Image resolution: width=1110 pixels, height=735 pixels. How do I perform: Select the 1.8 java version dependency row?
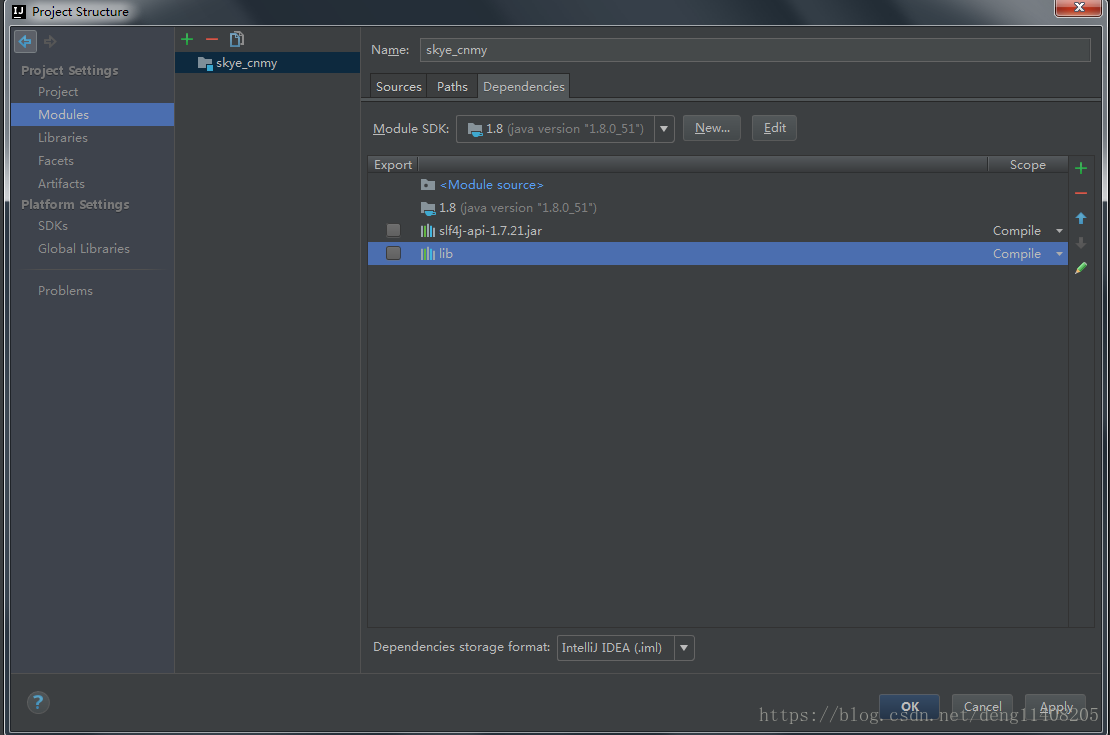[717, 207]
